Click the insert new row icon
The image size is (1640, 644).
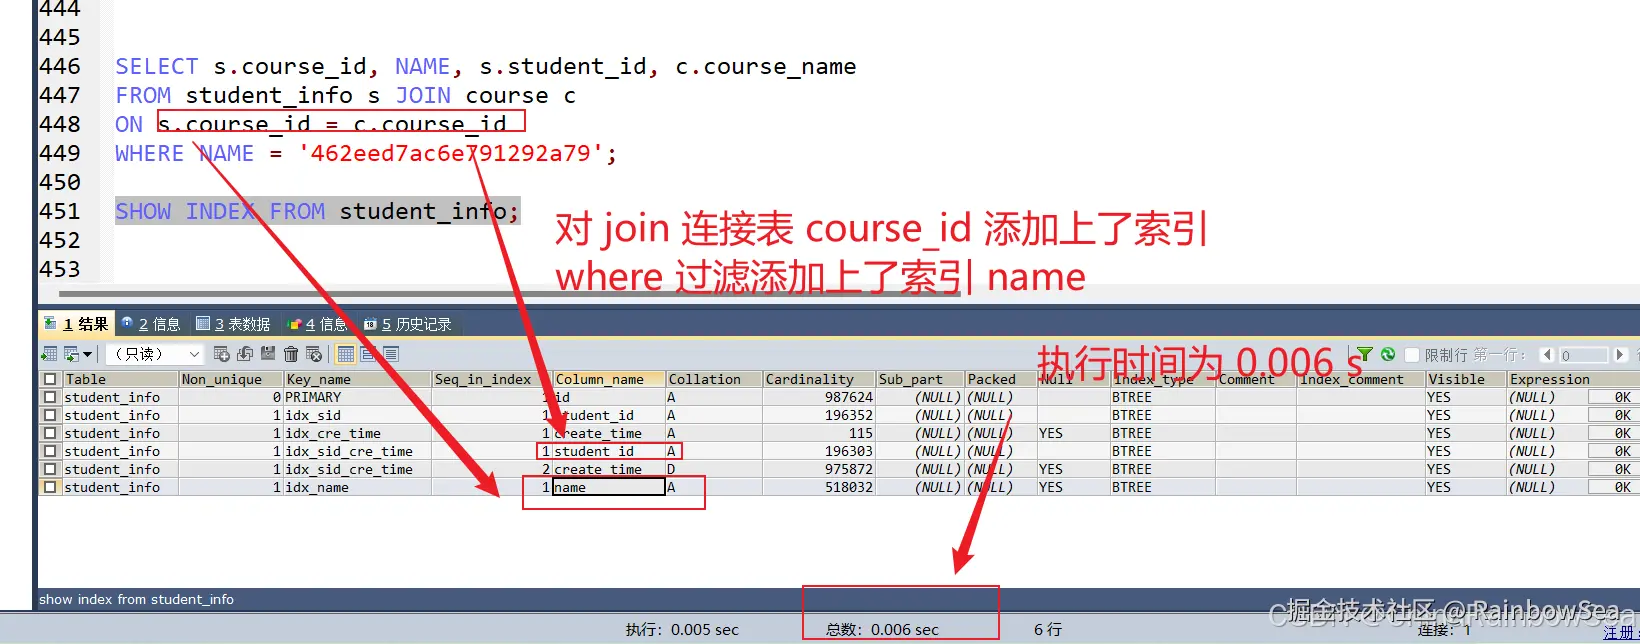pos(222,354)
